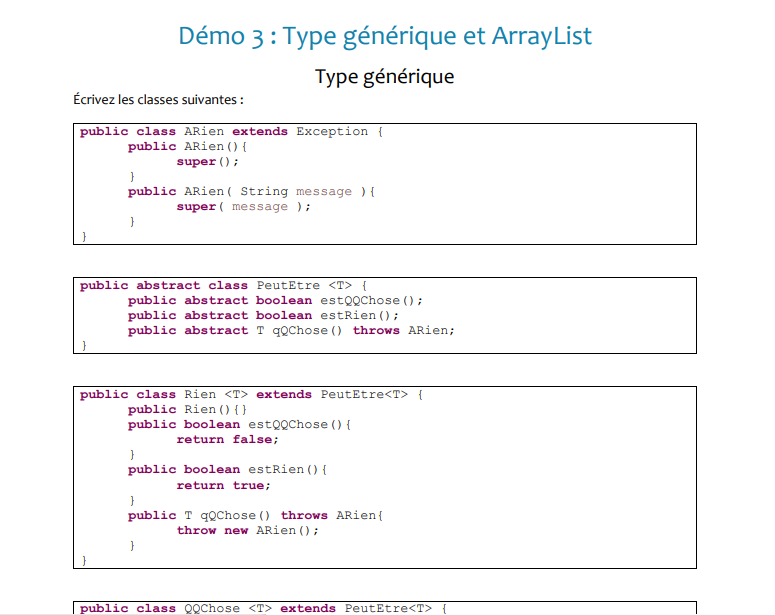Click the "return true;" line
This screenshot has width=775, height=615.
coord(223,485)
